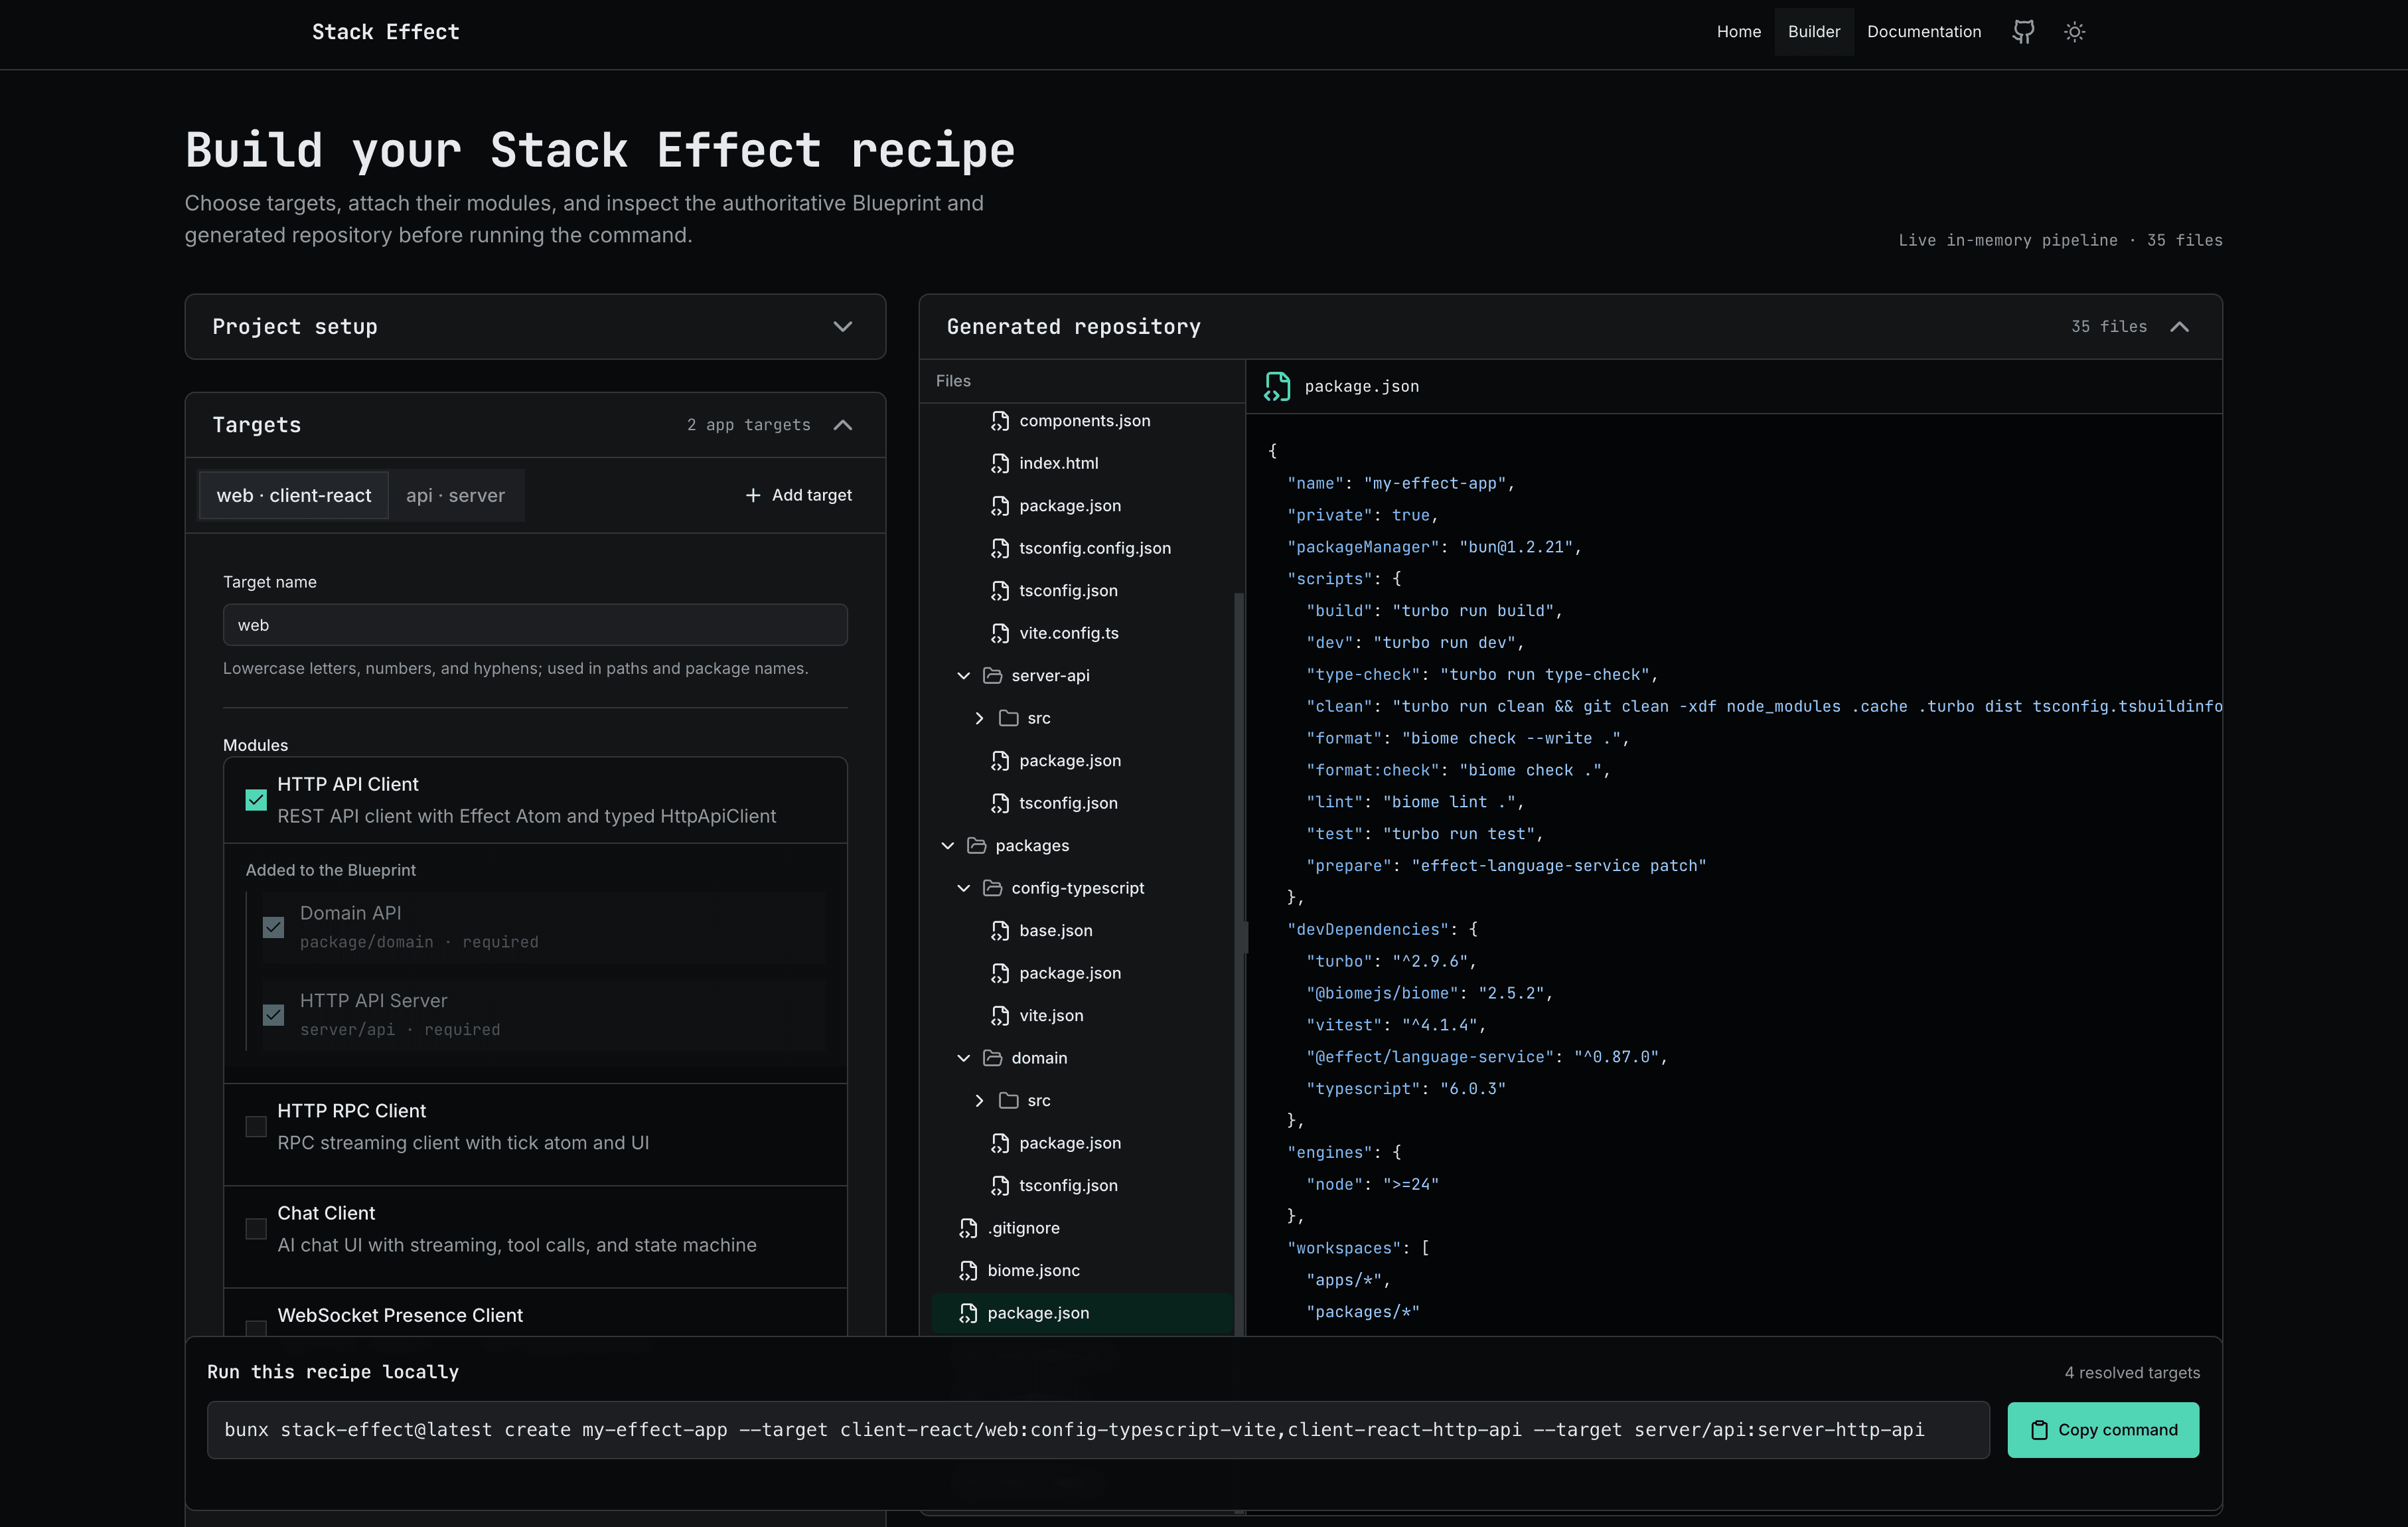
Task: Enable the WebSocket Presence Client module
Action: click(256, 1329)
